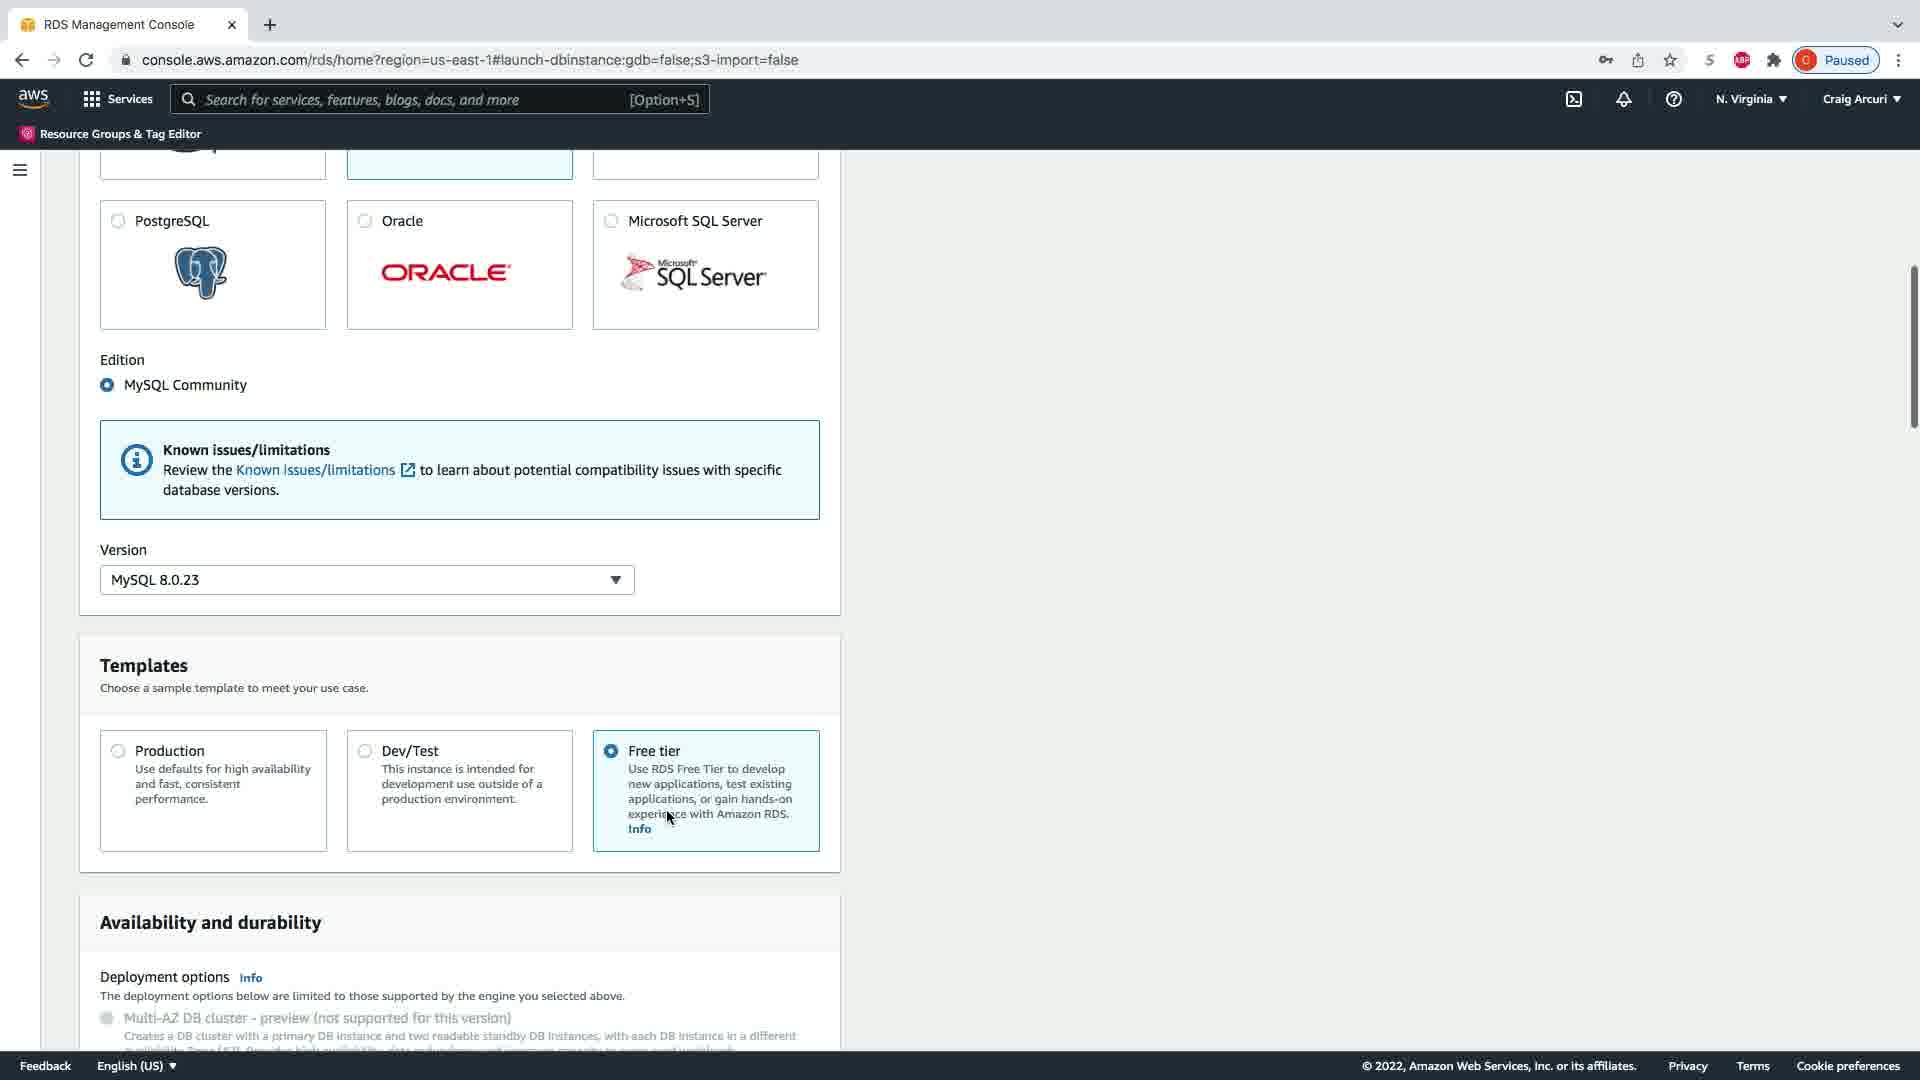Select the Oracle engine radio button
The width and height of the screenshot is (1920, 1080).
coord(365,221)
